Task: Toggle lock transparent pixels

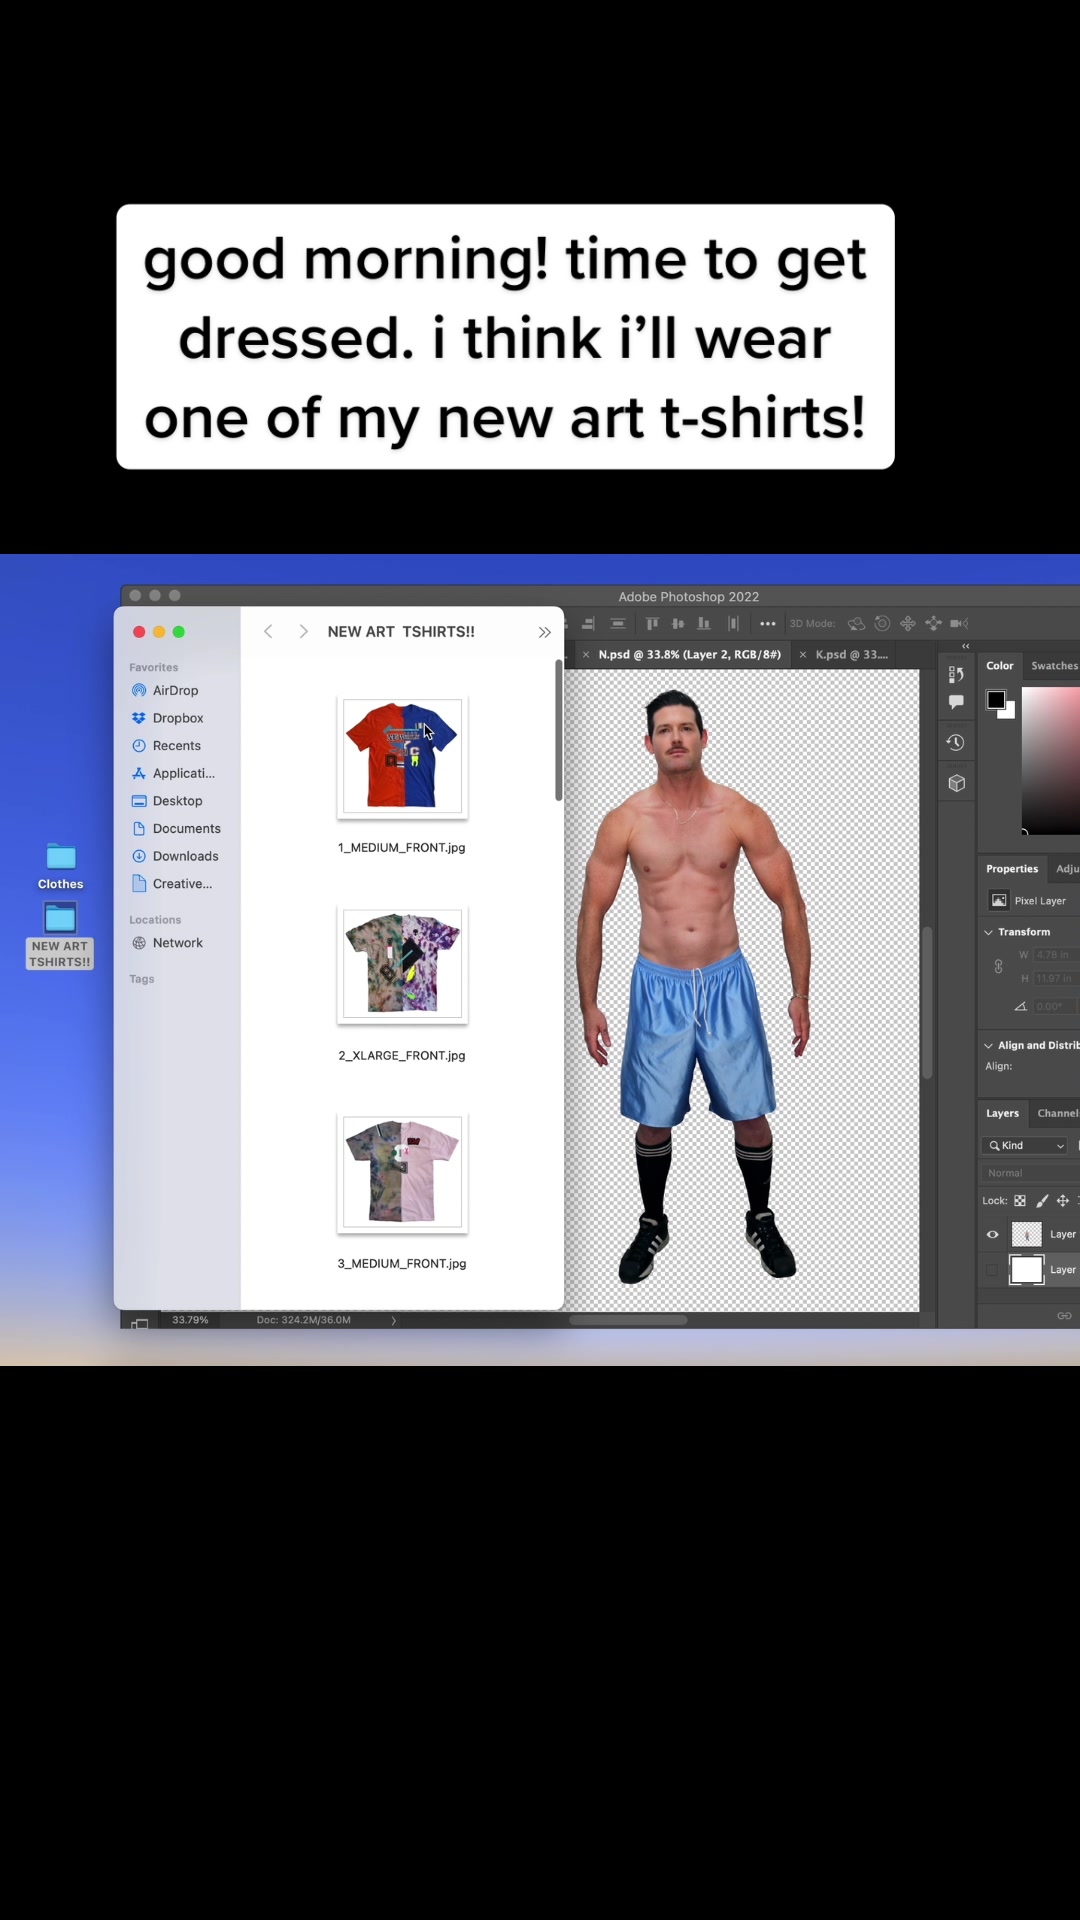Action: coord(1020,1201)
